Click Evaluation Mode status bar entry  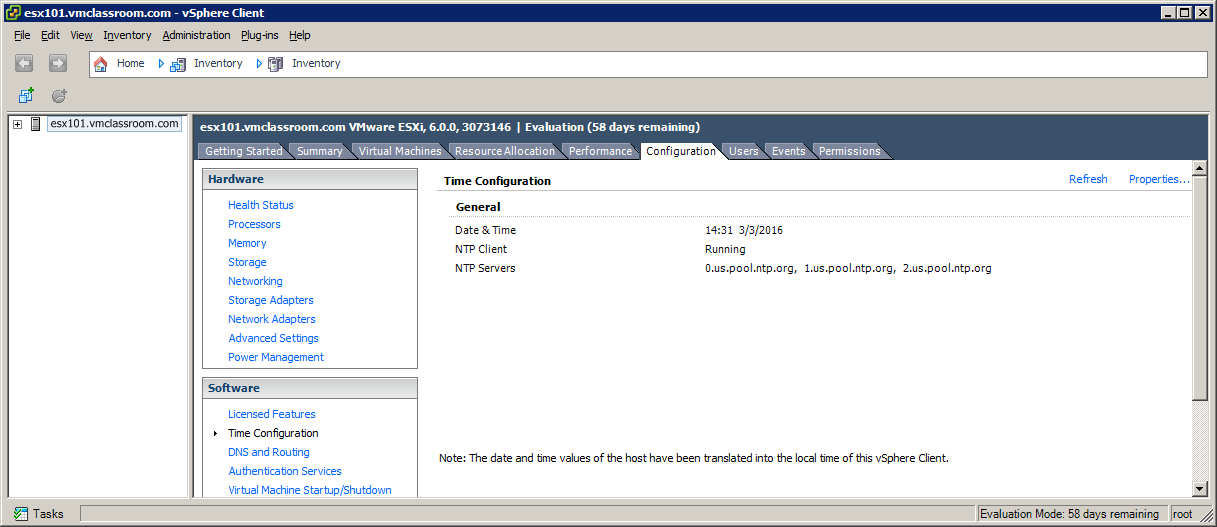(x=1070, y=514)
